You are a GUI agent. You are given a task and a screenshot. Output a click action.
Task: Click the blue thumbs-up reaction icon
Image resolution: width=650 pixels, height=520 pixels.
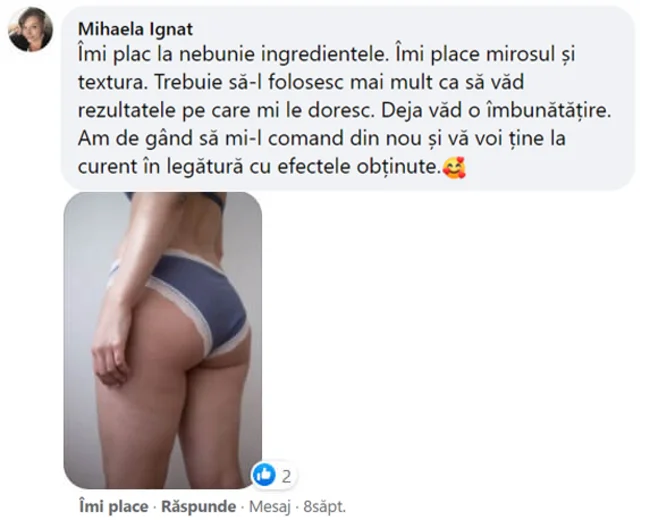[264, 475]
